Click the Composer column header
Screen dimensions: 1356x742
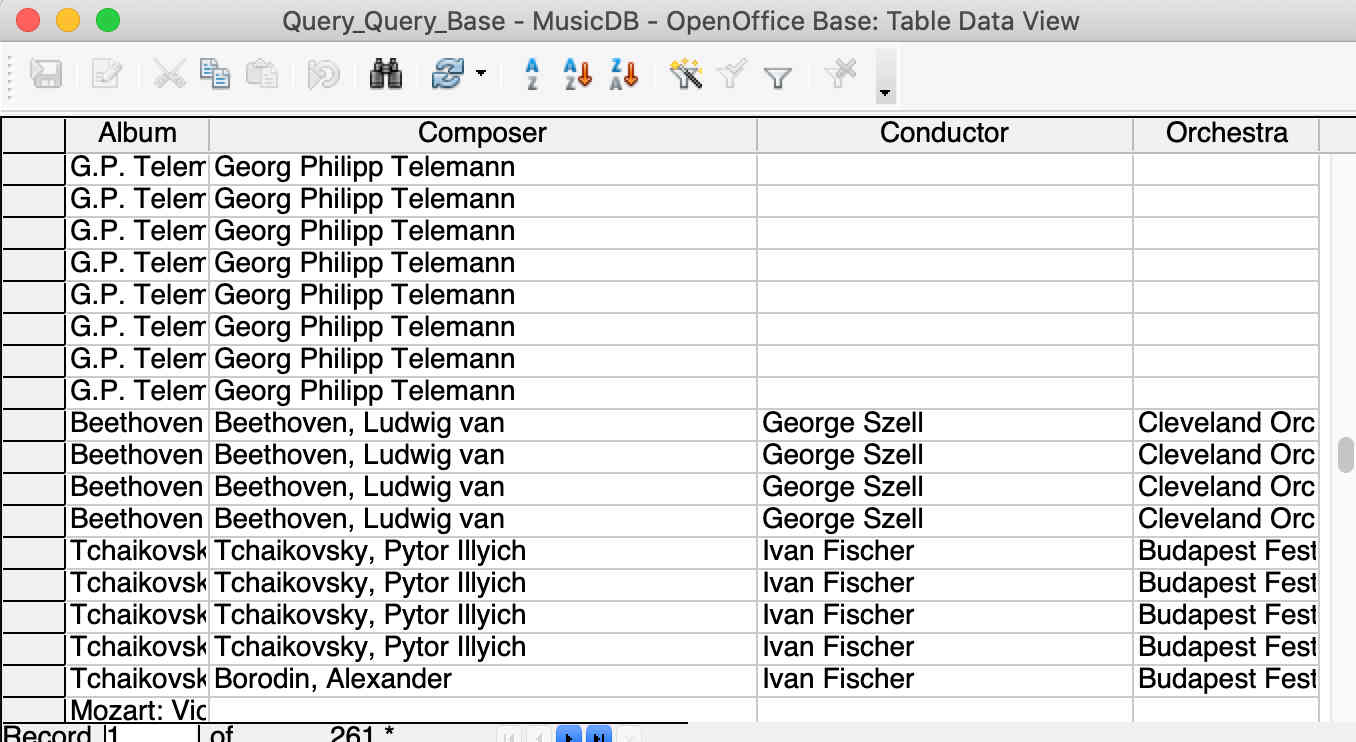point(482,133)
